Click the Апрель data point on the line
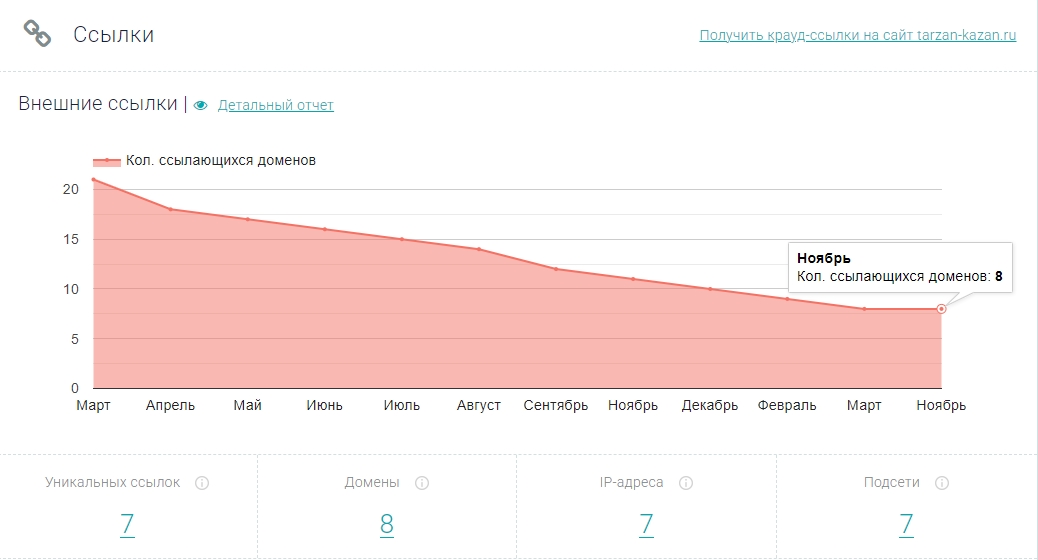The width and height of the screenshot is (1038, 560). (x=170, y=209)
